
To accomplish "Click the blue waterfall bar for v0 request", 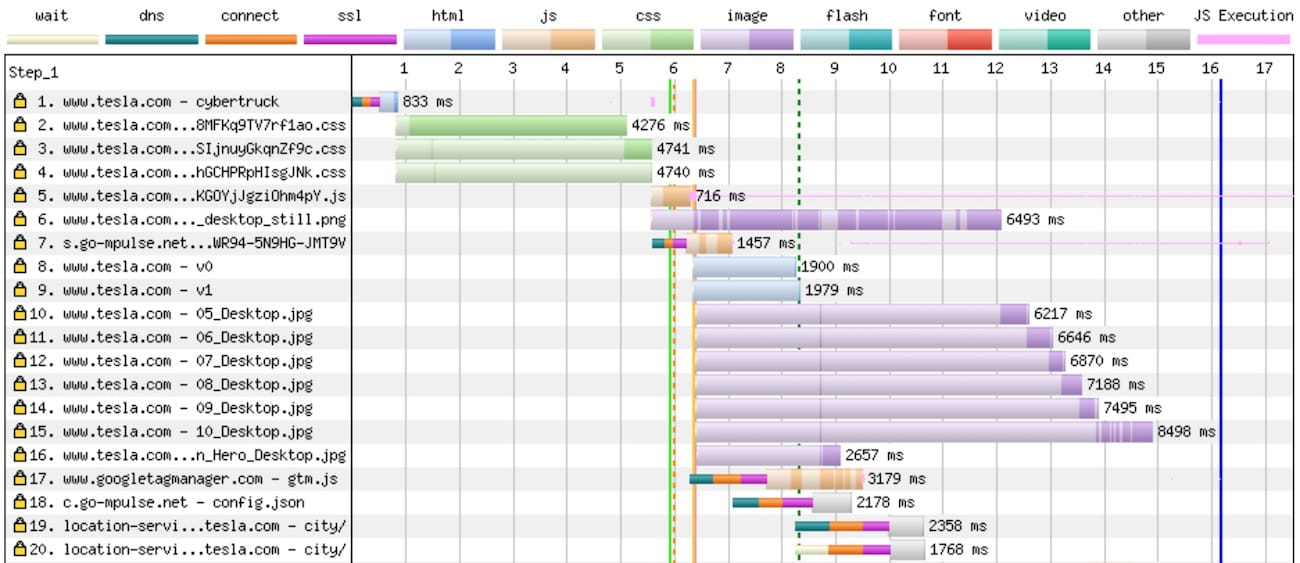I will [x=745, y=267].
